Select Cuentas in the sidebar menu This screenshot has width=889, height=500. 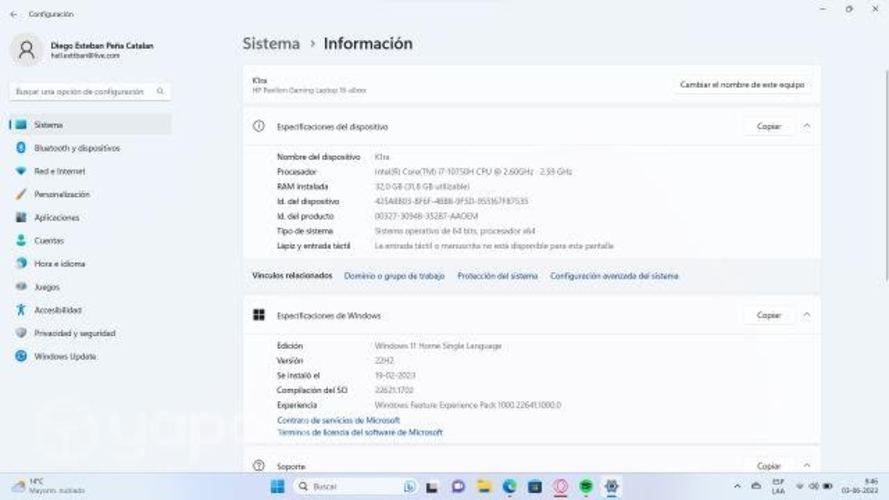(49, 241)
